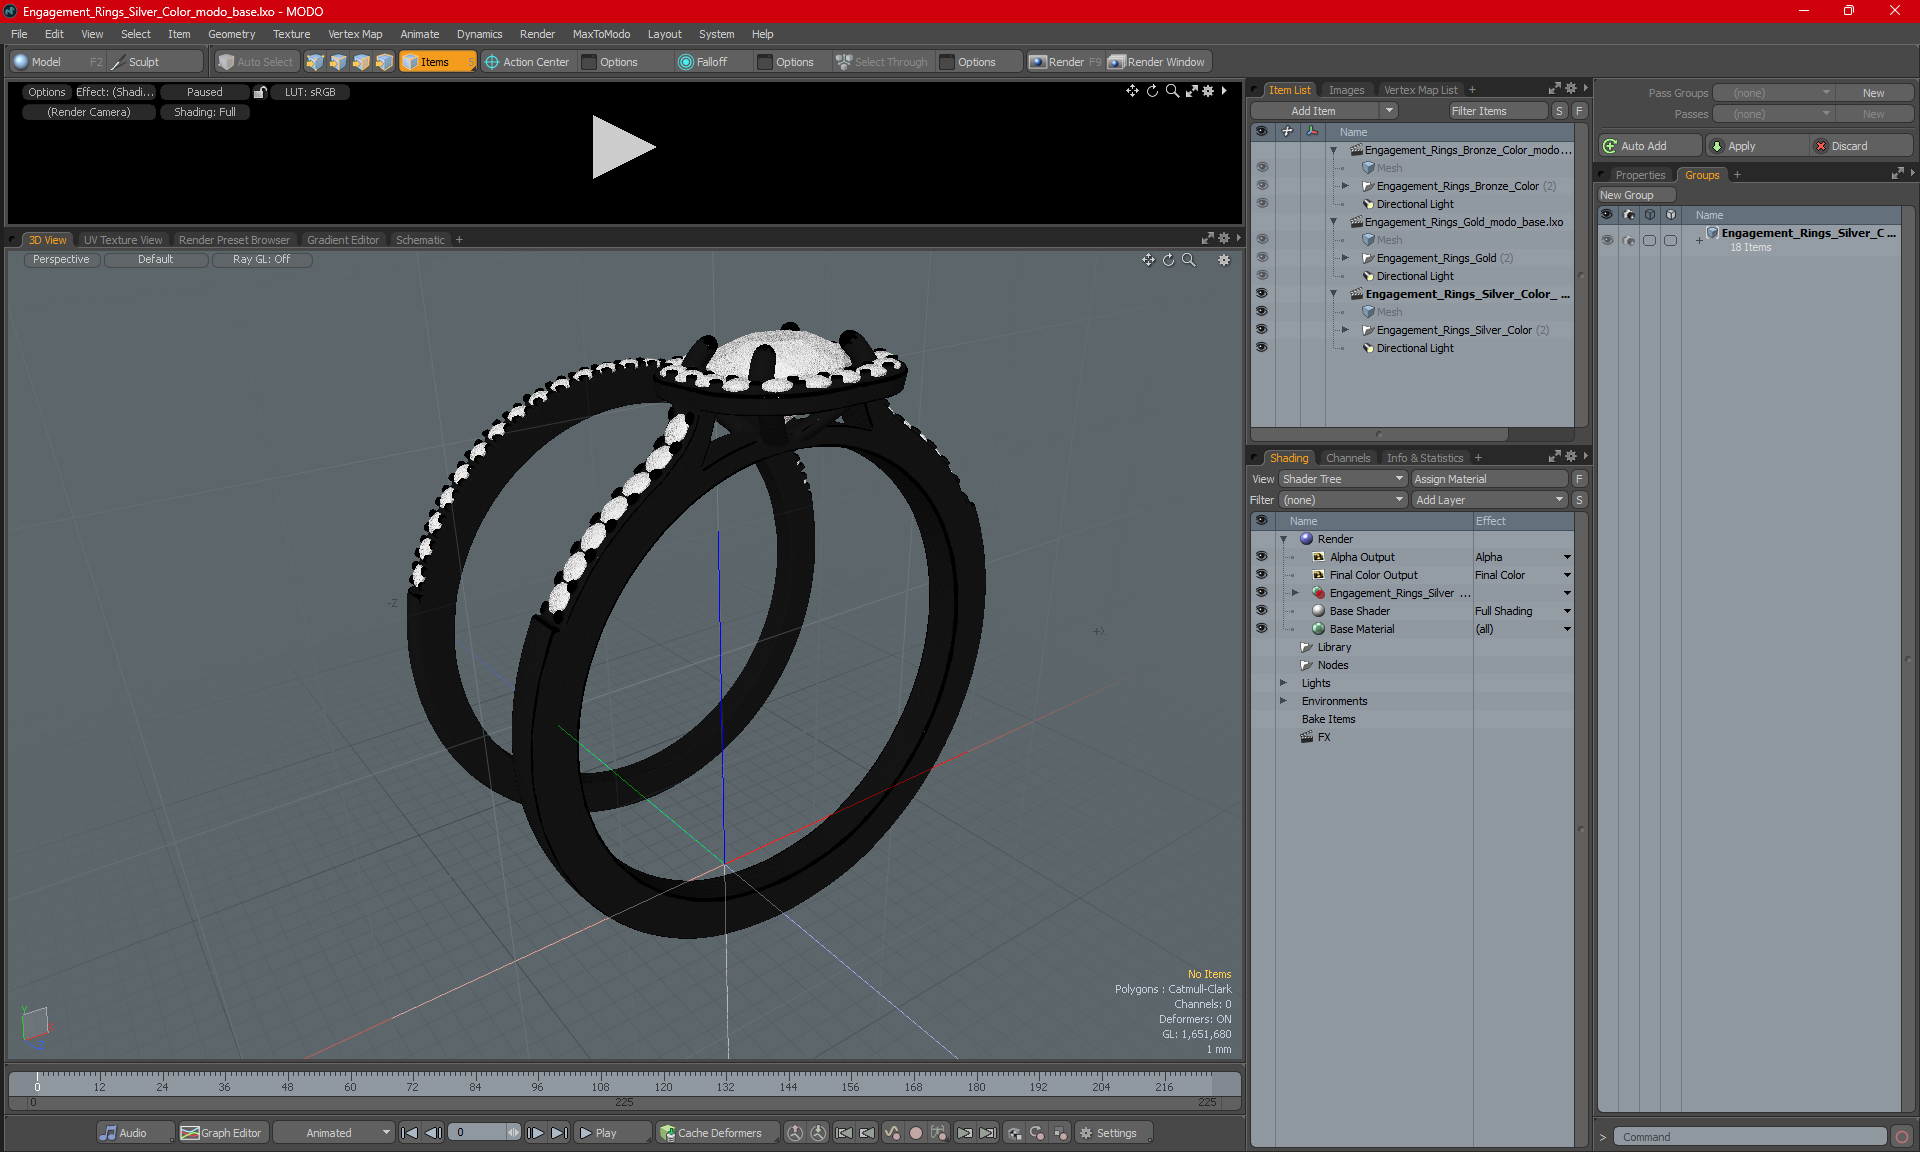Select Edges mode cube icon
The image size is (1920, 1152).
(338, 62)
